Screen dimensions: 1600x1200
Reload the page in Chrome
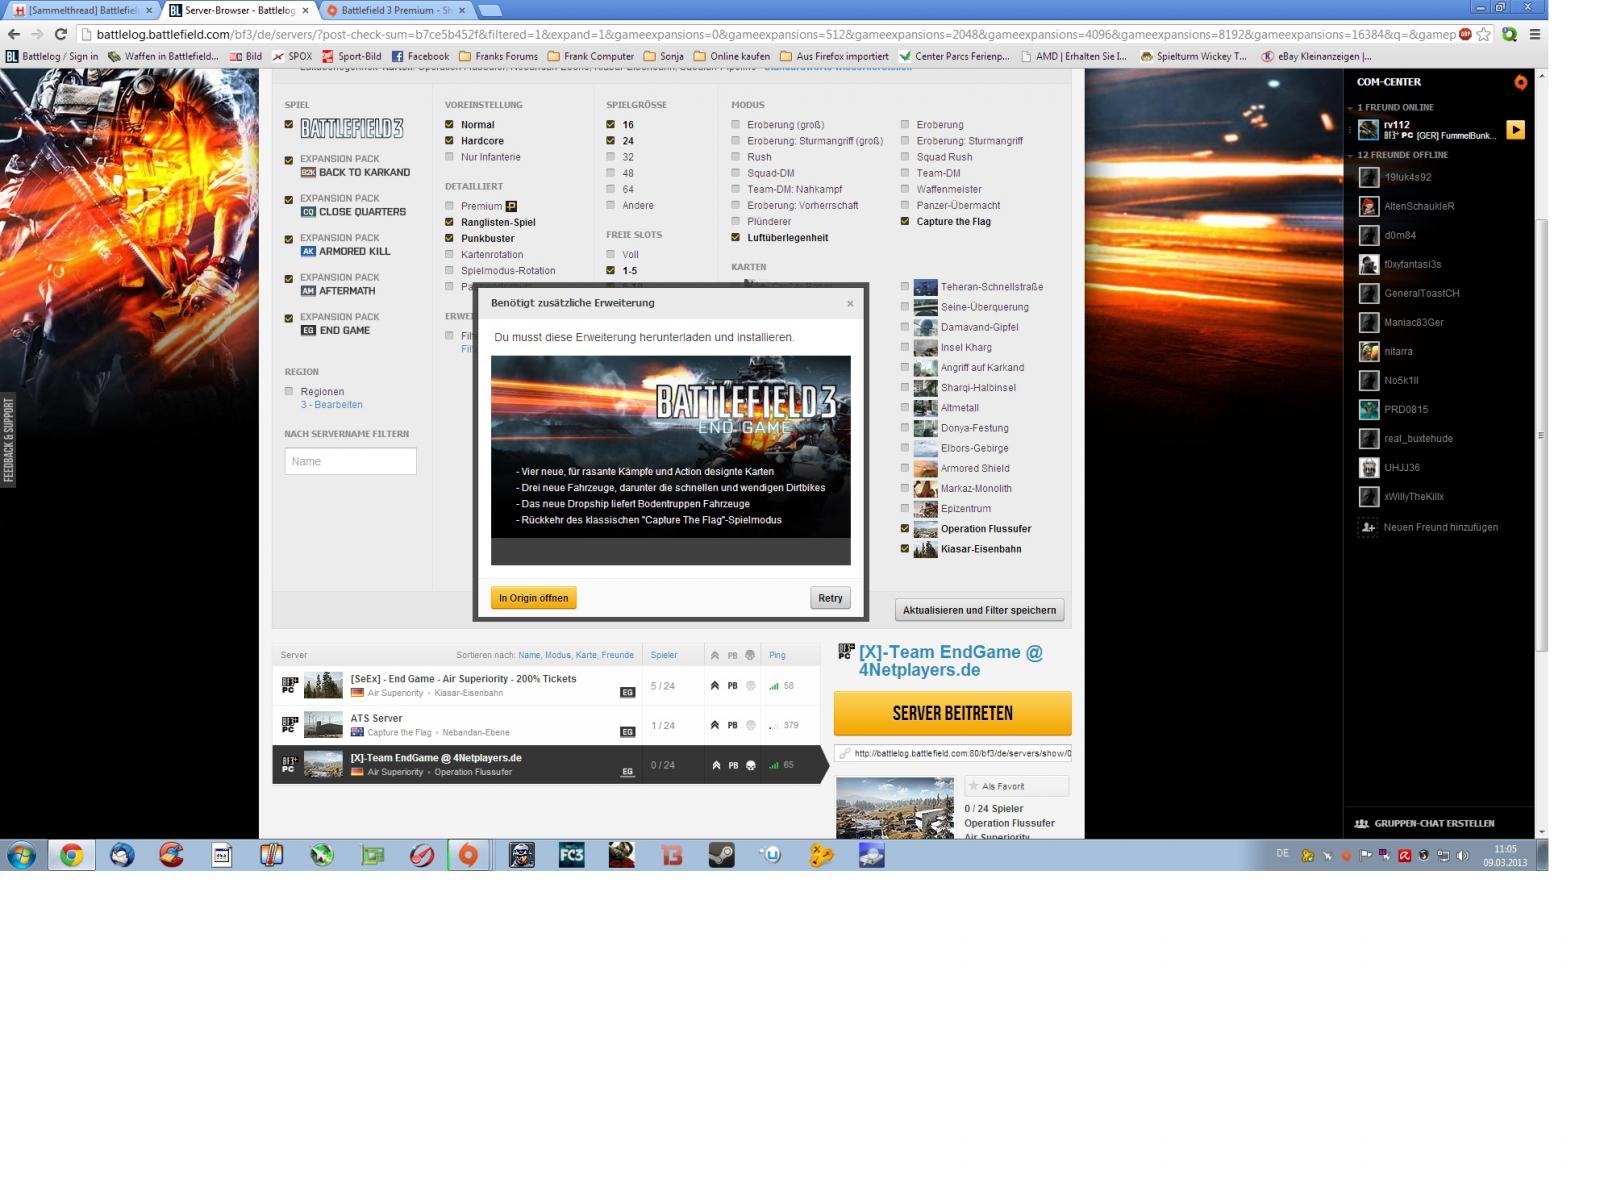pos(60,34)
